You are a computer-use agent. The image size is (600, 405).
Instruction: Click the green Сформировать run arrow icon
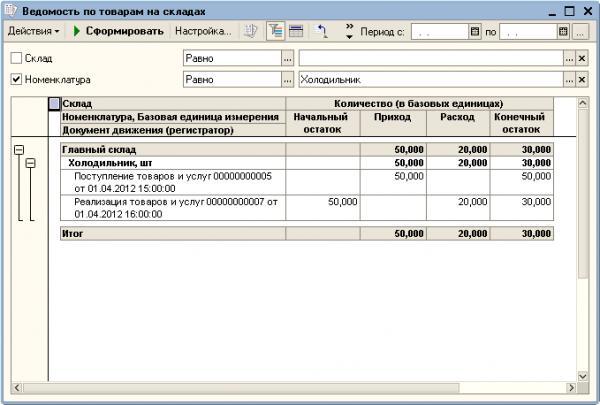77,31
